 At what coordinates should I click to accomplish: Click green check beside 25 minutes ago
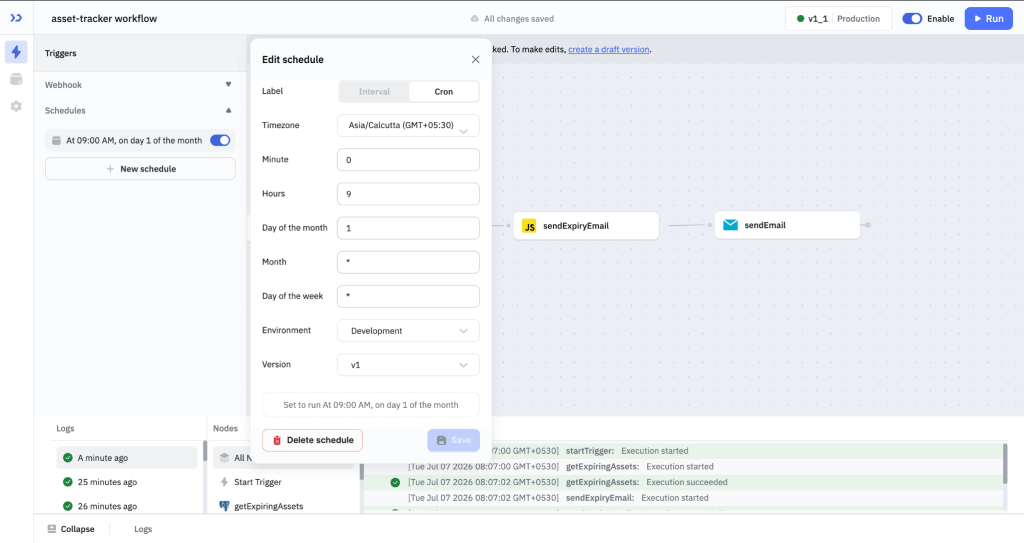(67, 482)
